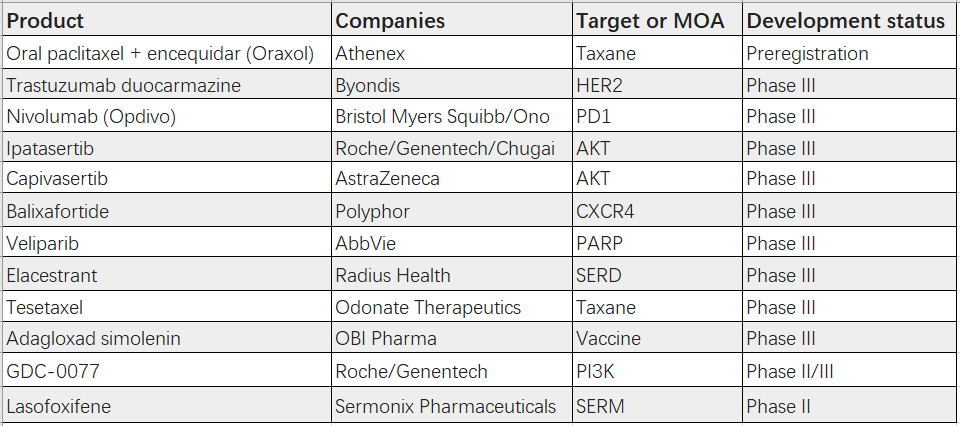Select the AstraZeneca cell
This screenshot has height=426, width=960.
click(388, 179)
